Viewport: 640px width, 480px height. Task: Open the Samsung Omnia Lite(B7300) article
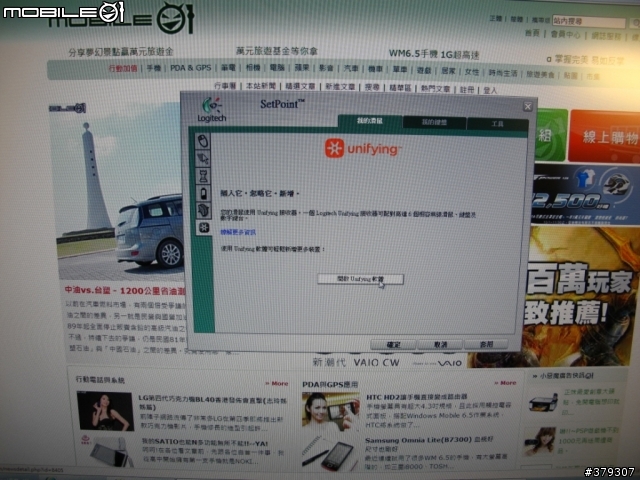click(x=429, y=440)
